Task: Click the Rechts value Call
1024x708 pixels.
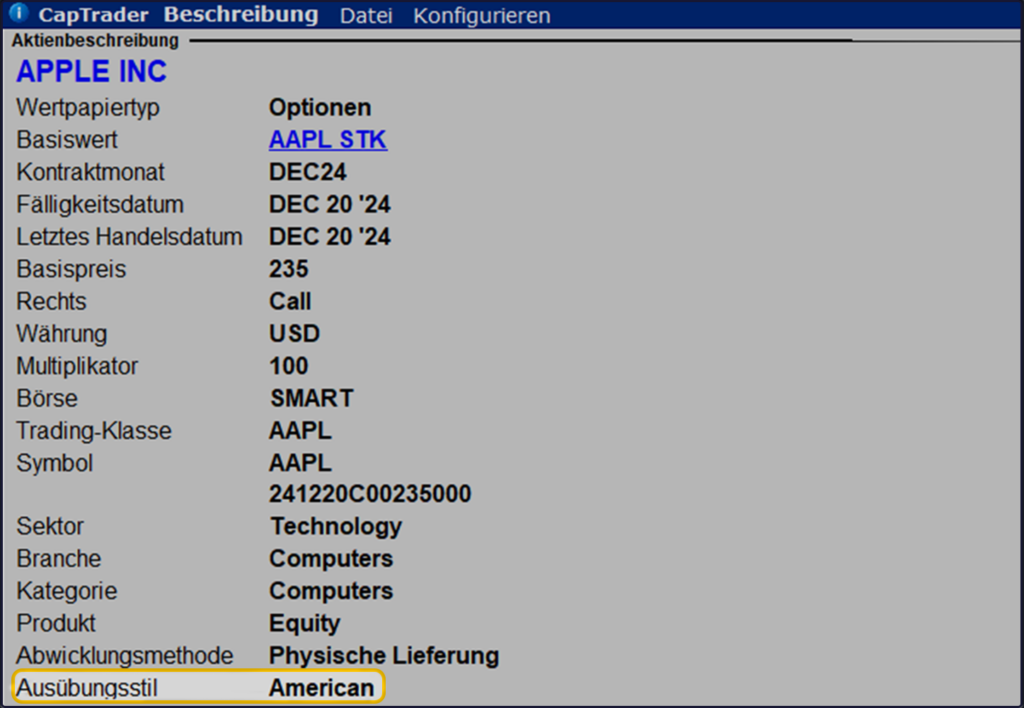Action: click(x=290, y=301)
